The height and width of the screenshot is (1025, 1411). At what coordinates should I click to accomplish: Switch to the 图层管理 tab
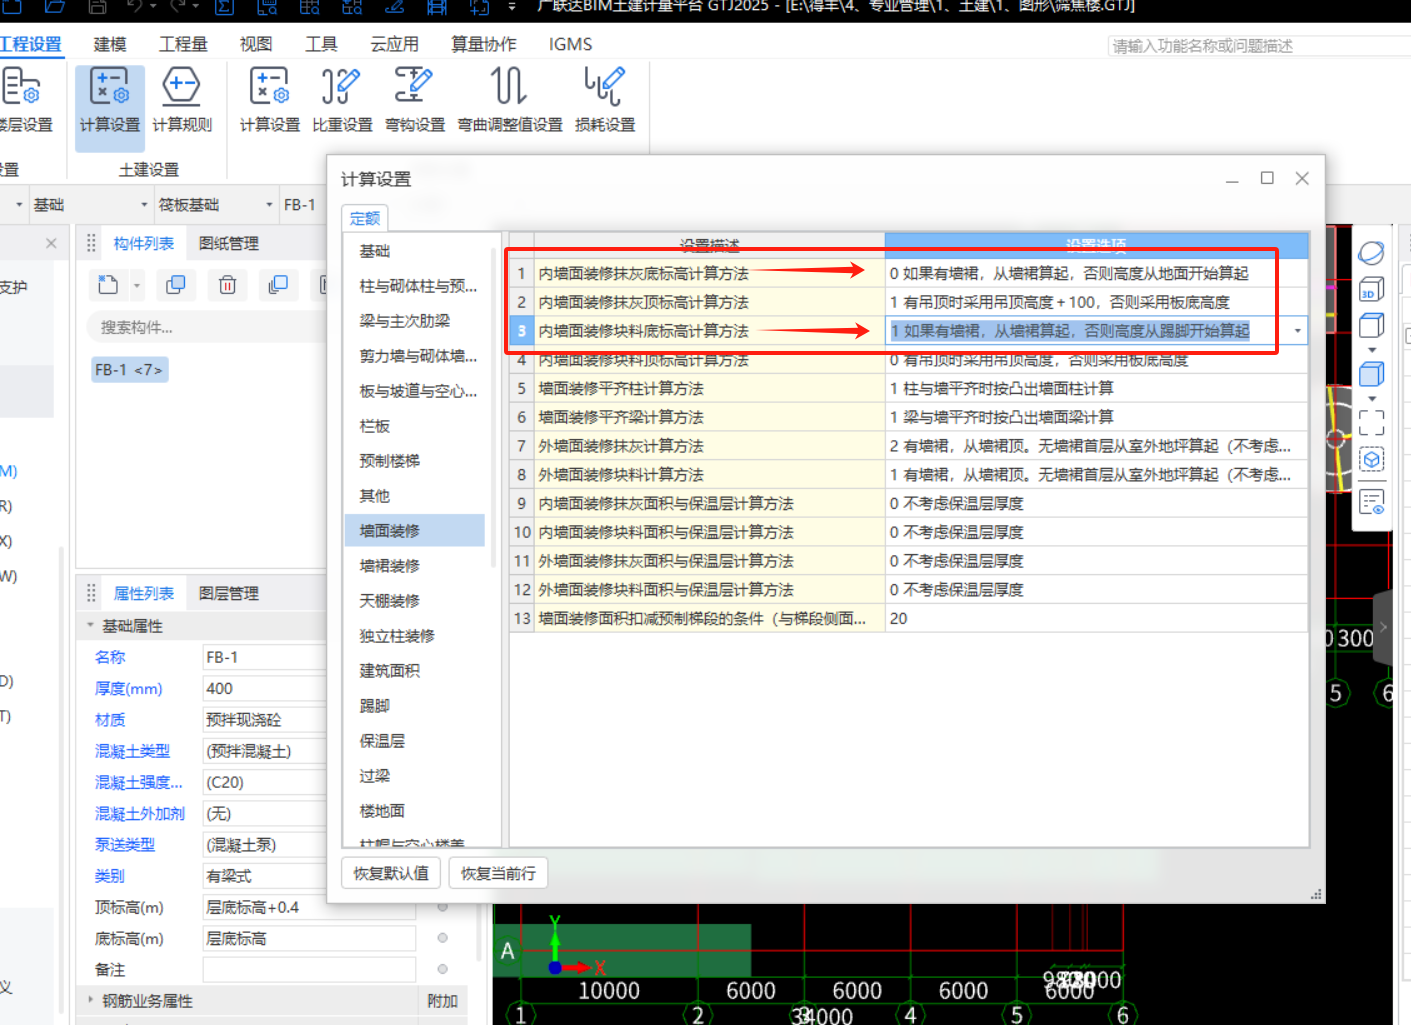click(x=228, y=593)
